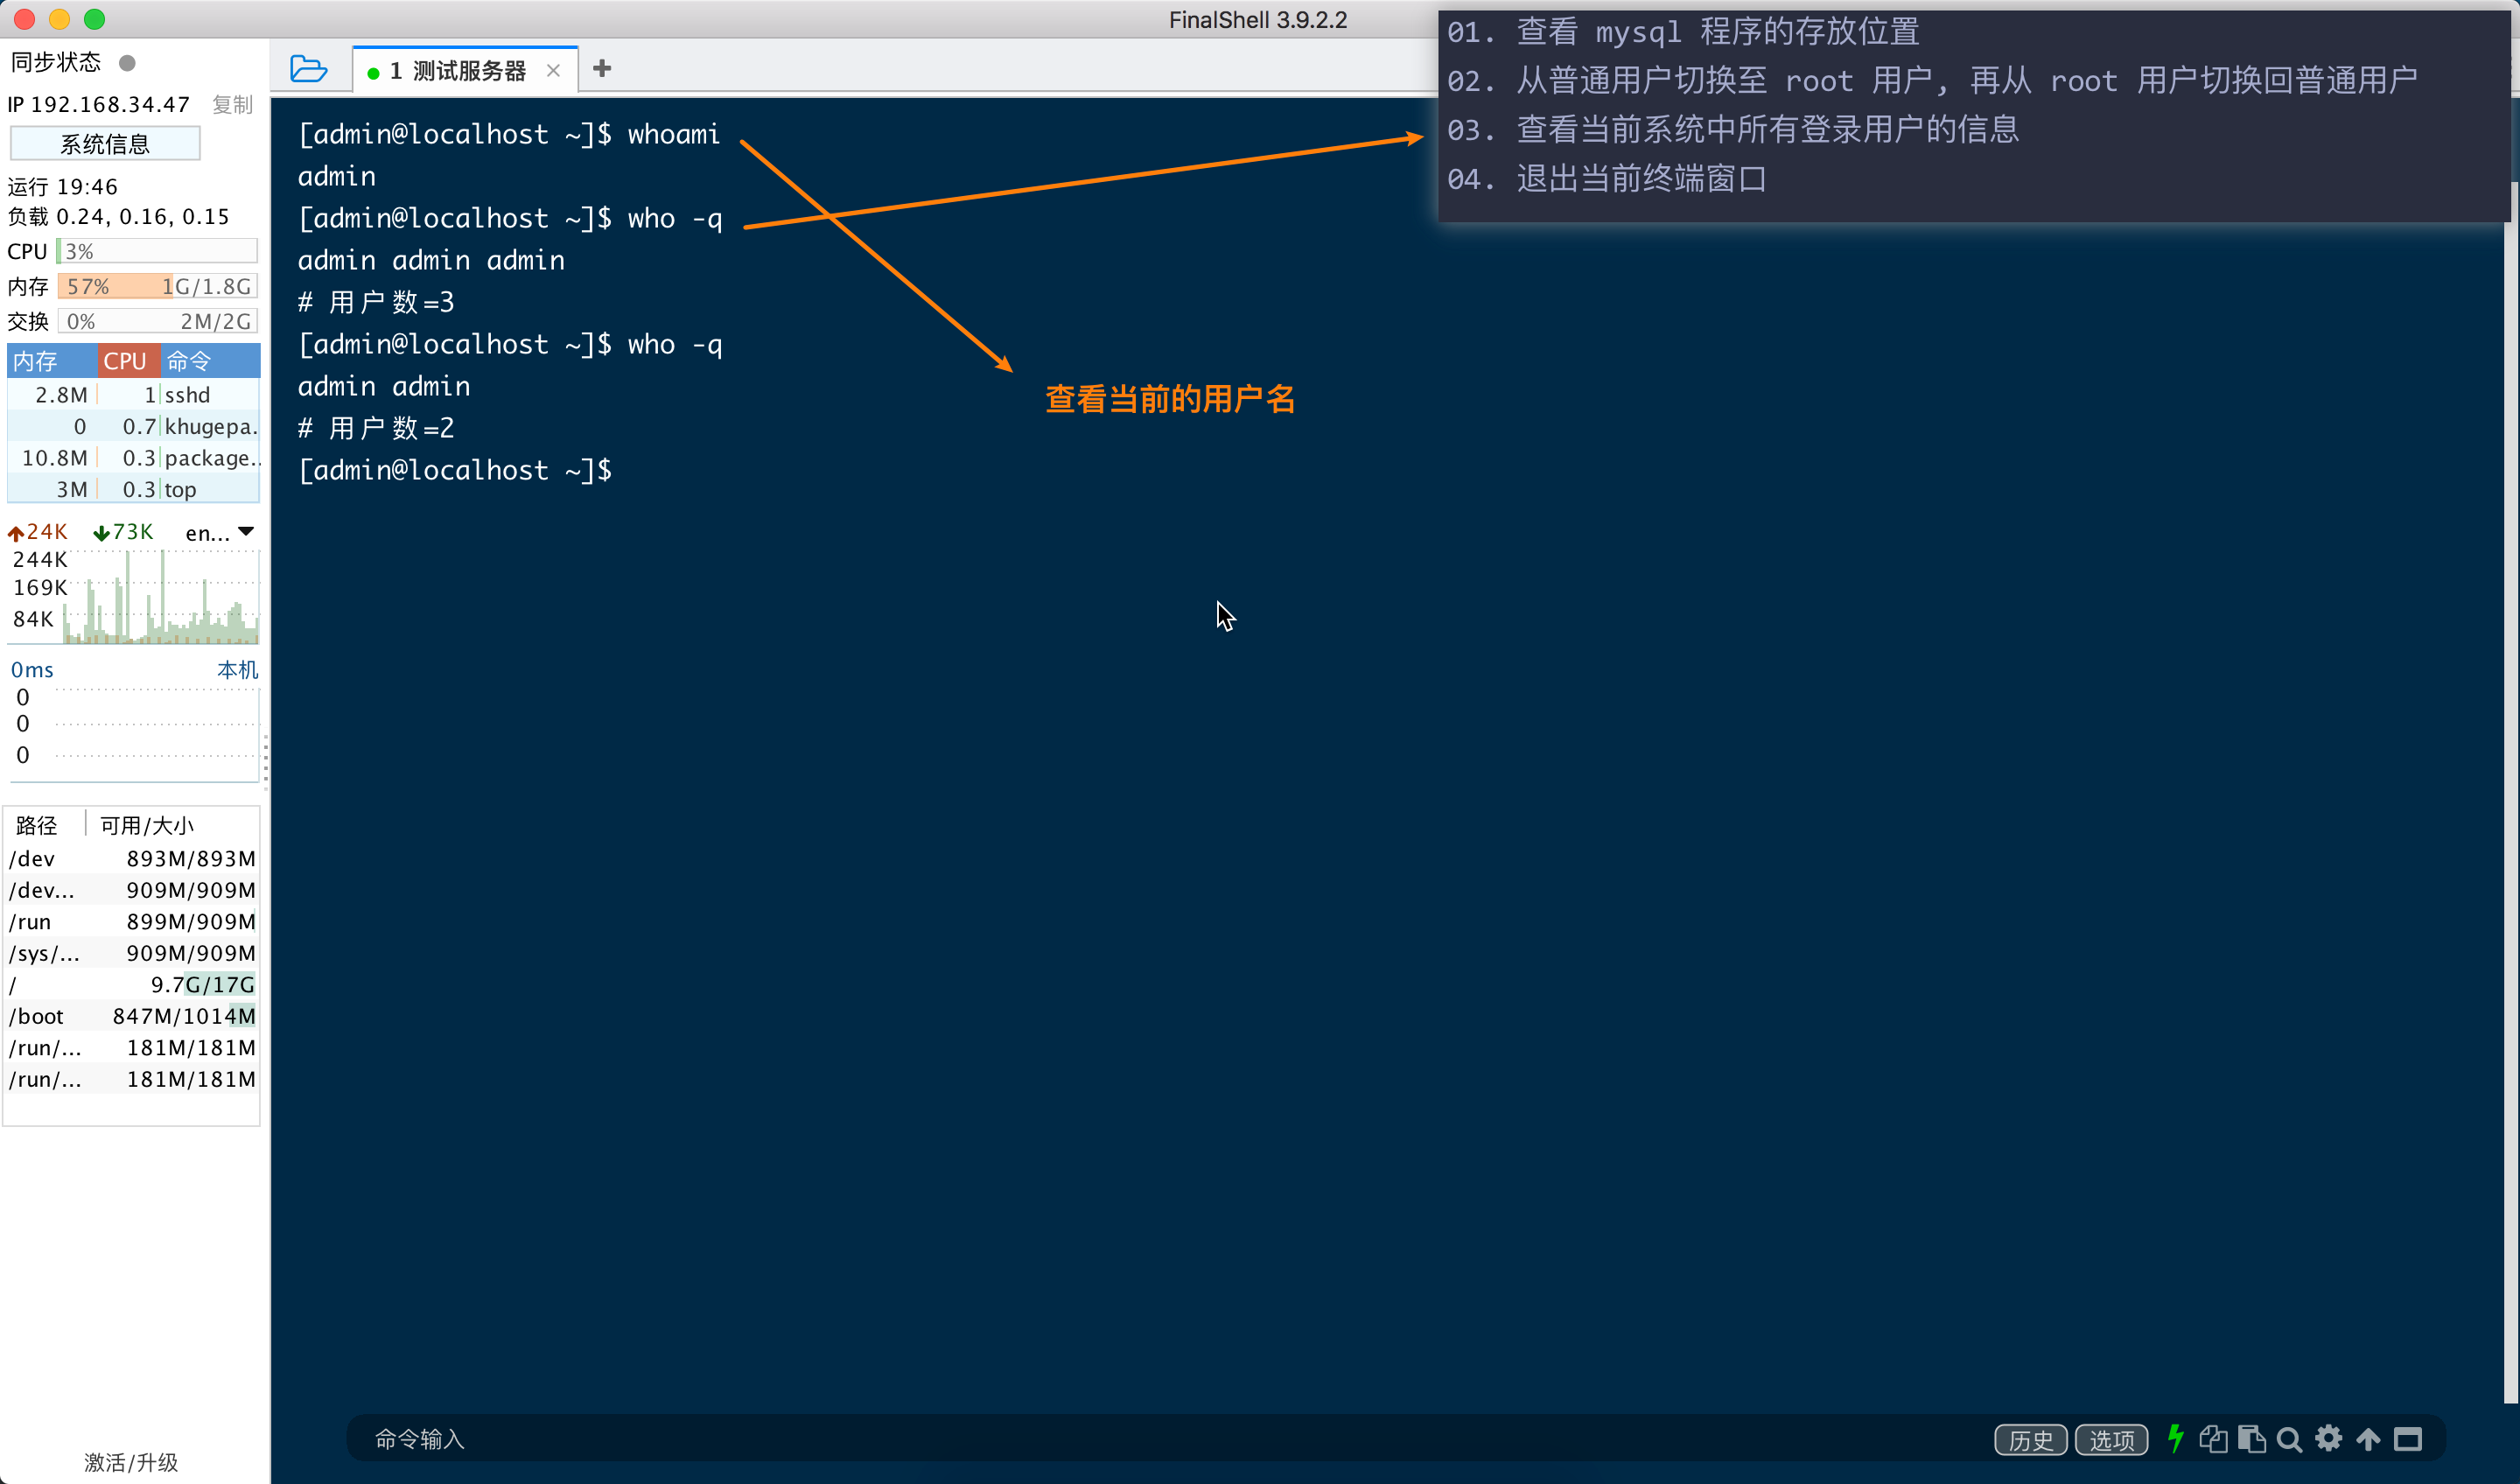Sort processes by 内存 column header
This screenshot has height=1484, width=2520.
coord(36,361)
